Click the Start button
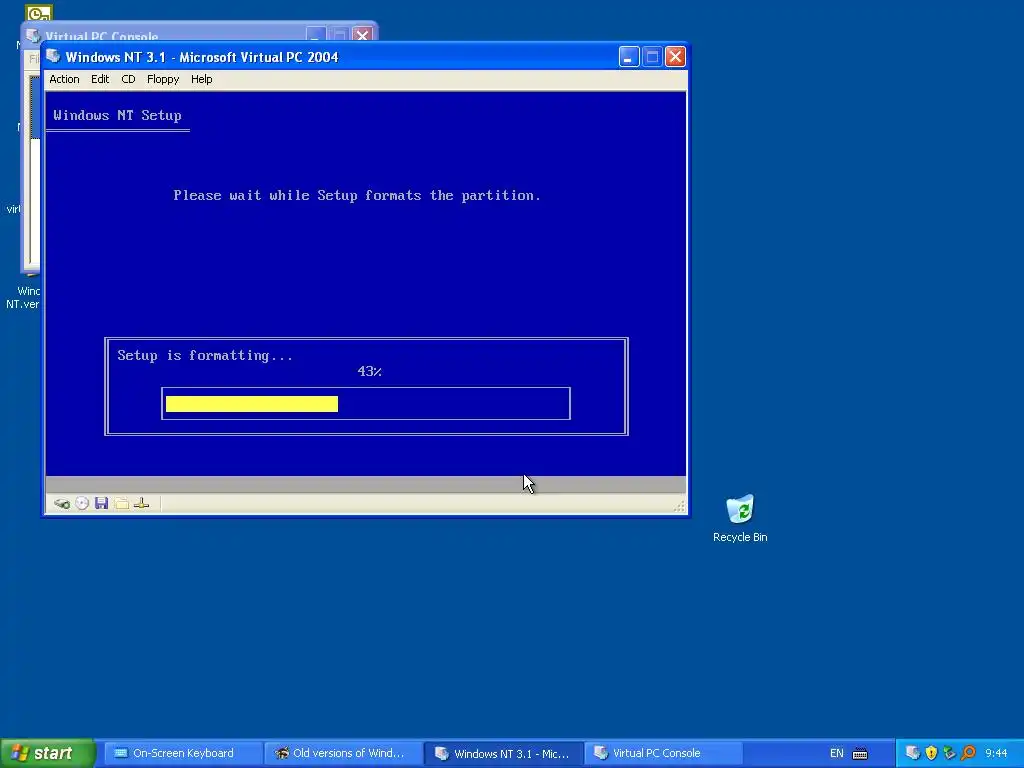 click(47, 753)
